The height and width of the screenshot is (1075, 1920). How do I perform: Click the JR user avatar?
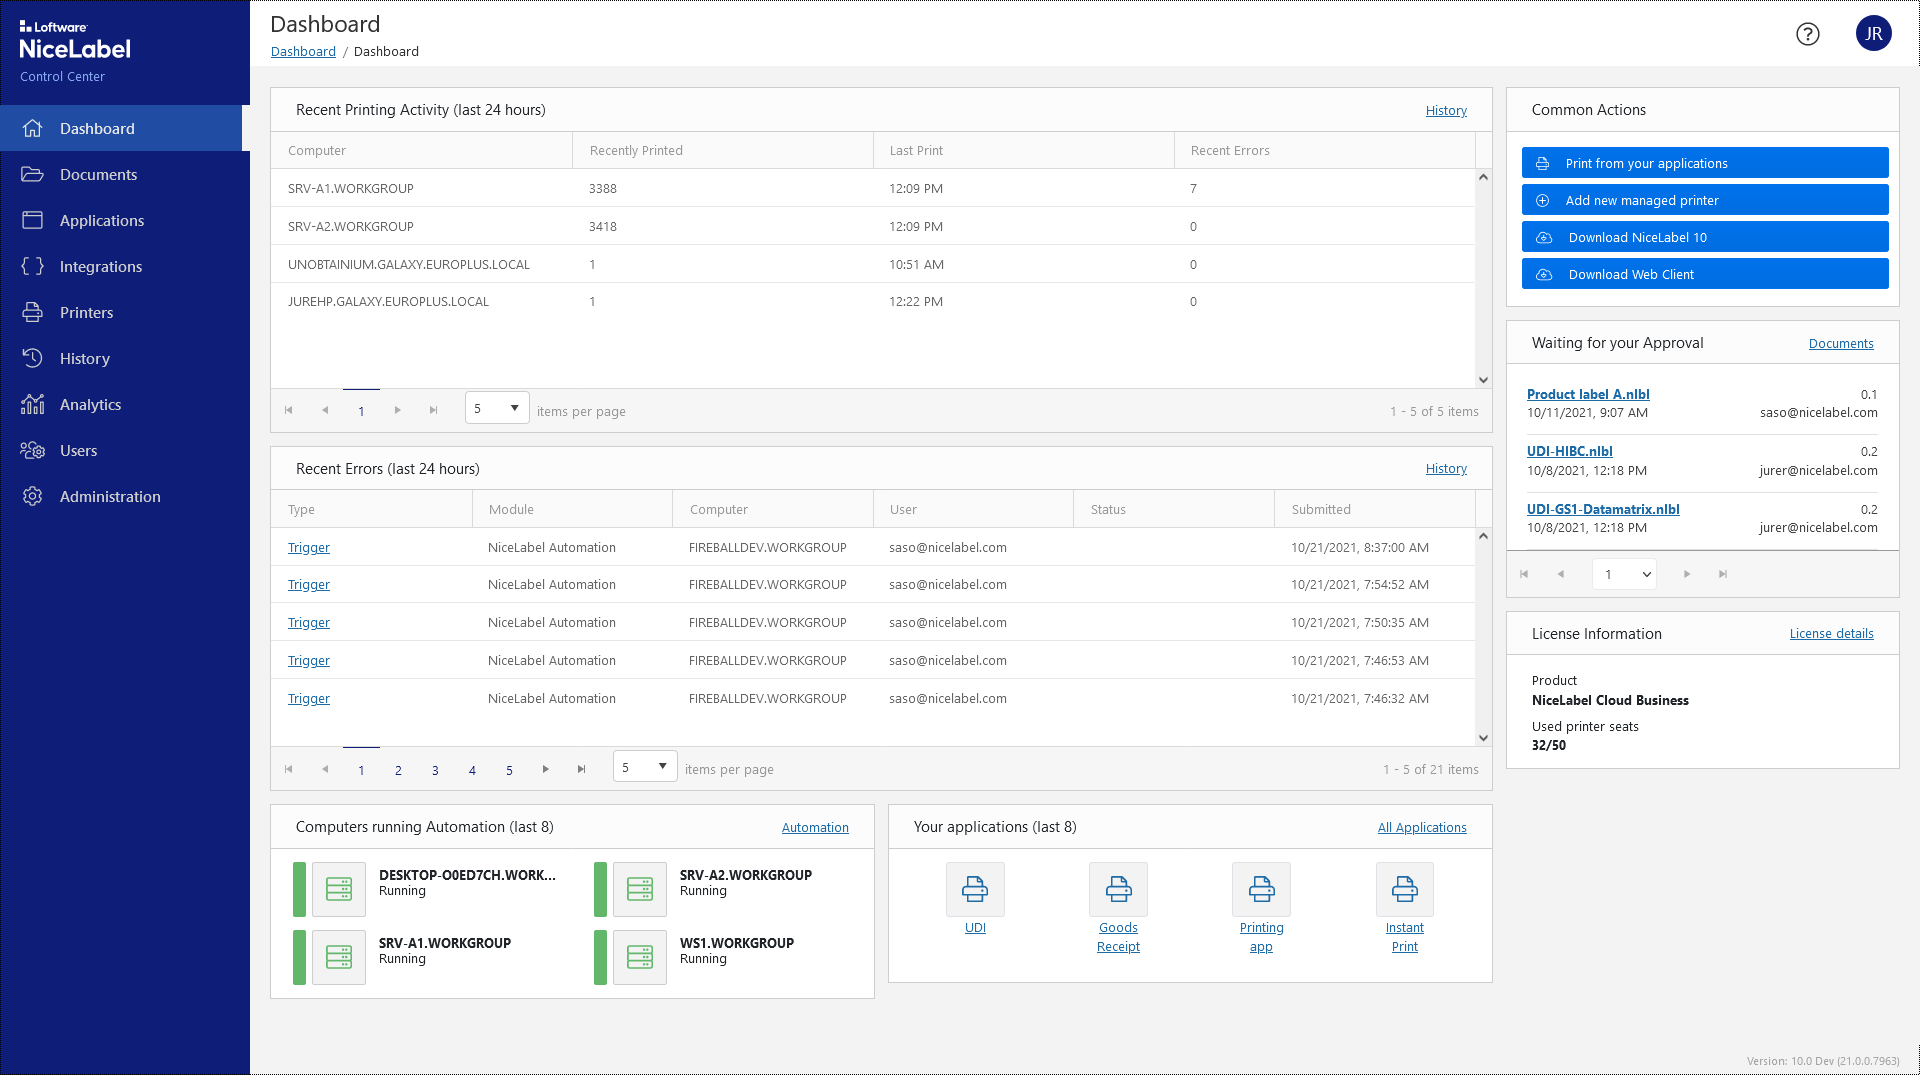point(1873,34)
